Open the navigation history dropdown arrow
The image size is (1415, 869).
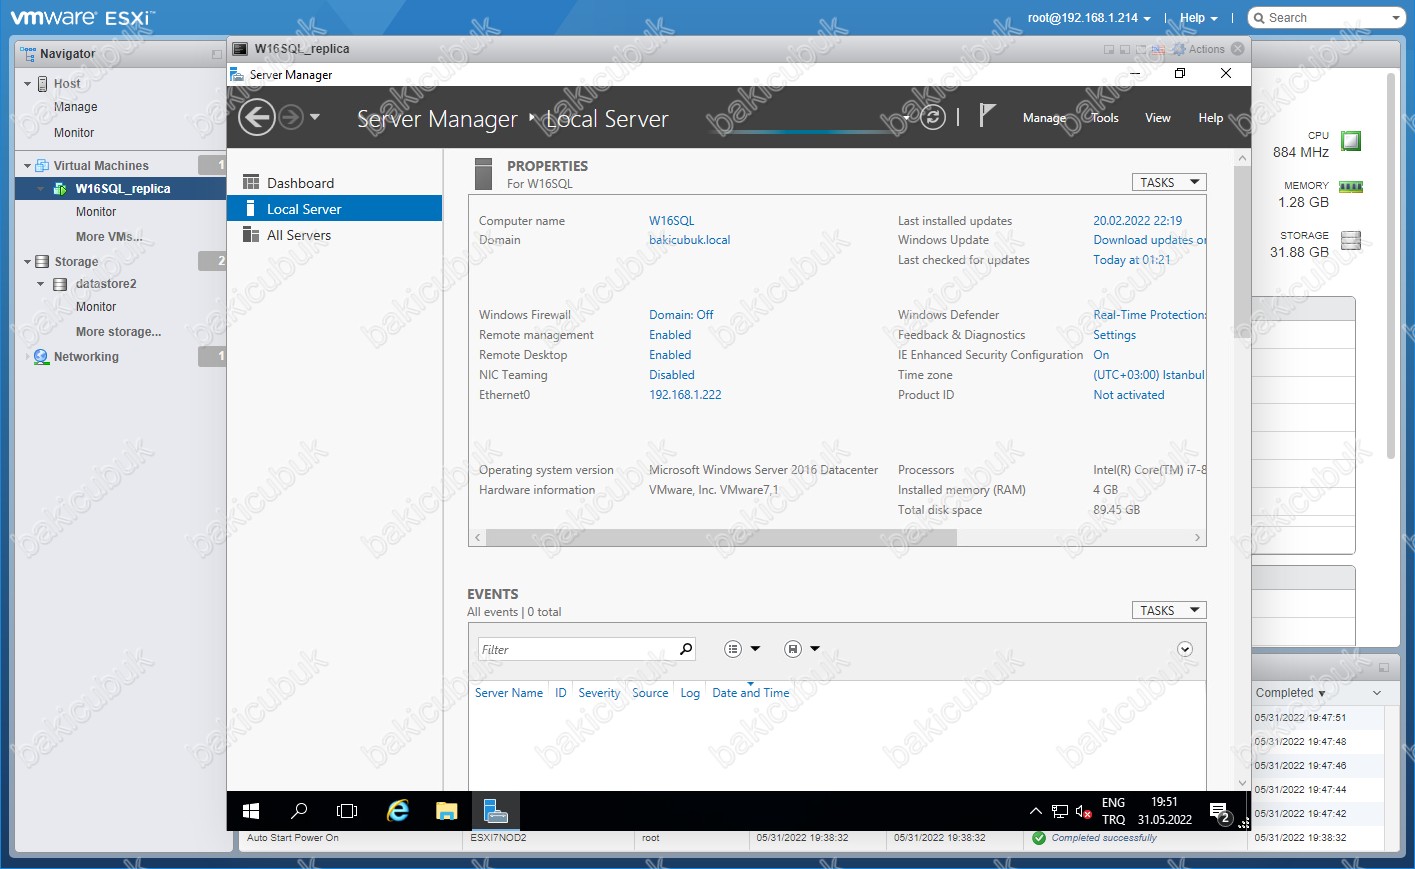pos(315,117)
